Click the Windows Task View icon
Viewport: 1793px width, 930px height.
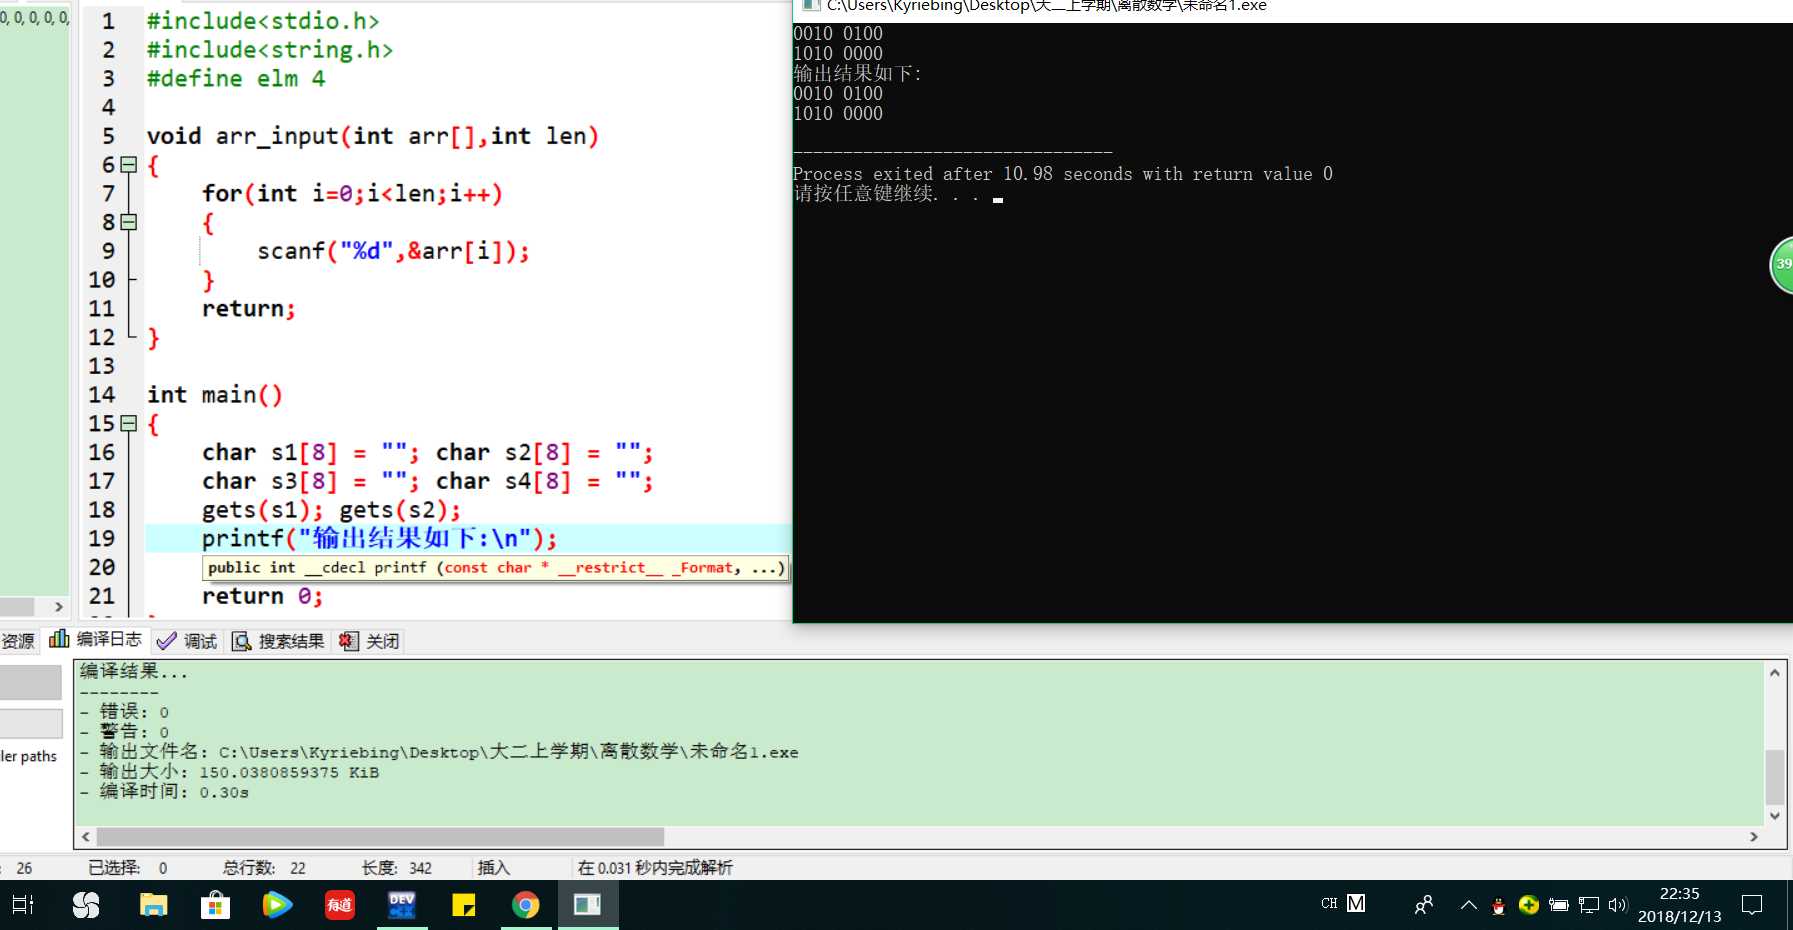[23, 905]
